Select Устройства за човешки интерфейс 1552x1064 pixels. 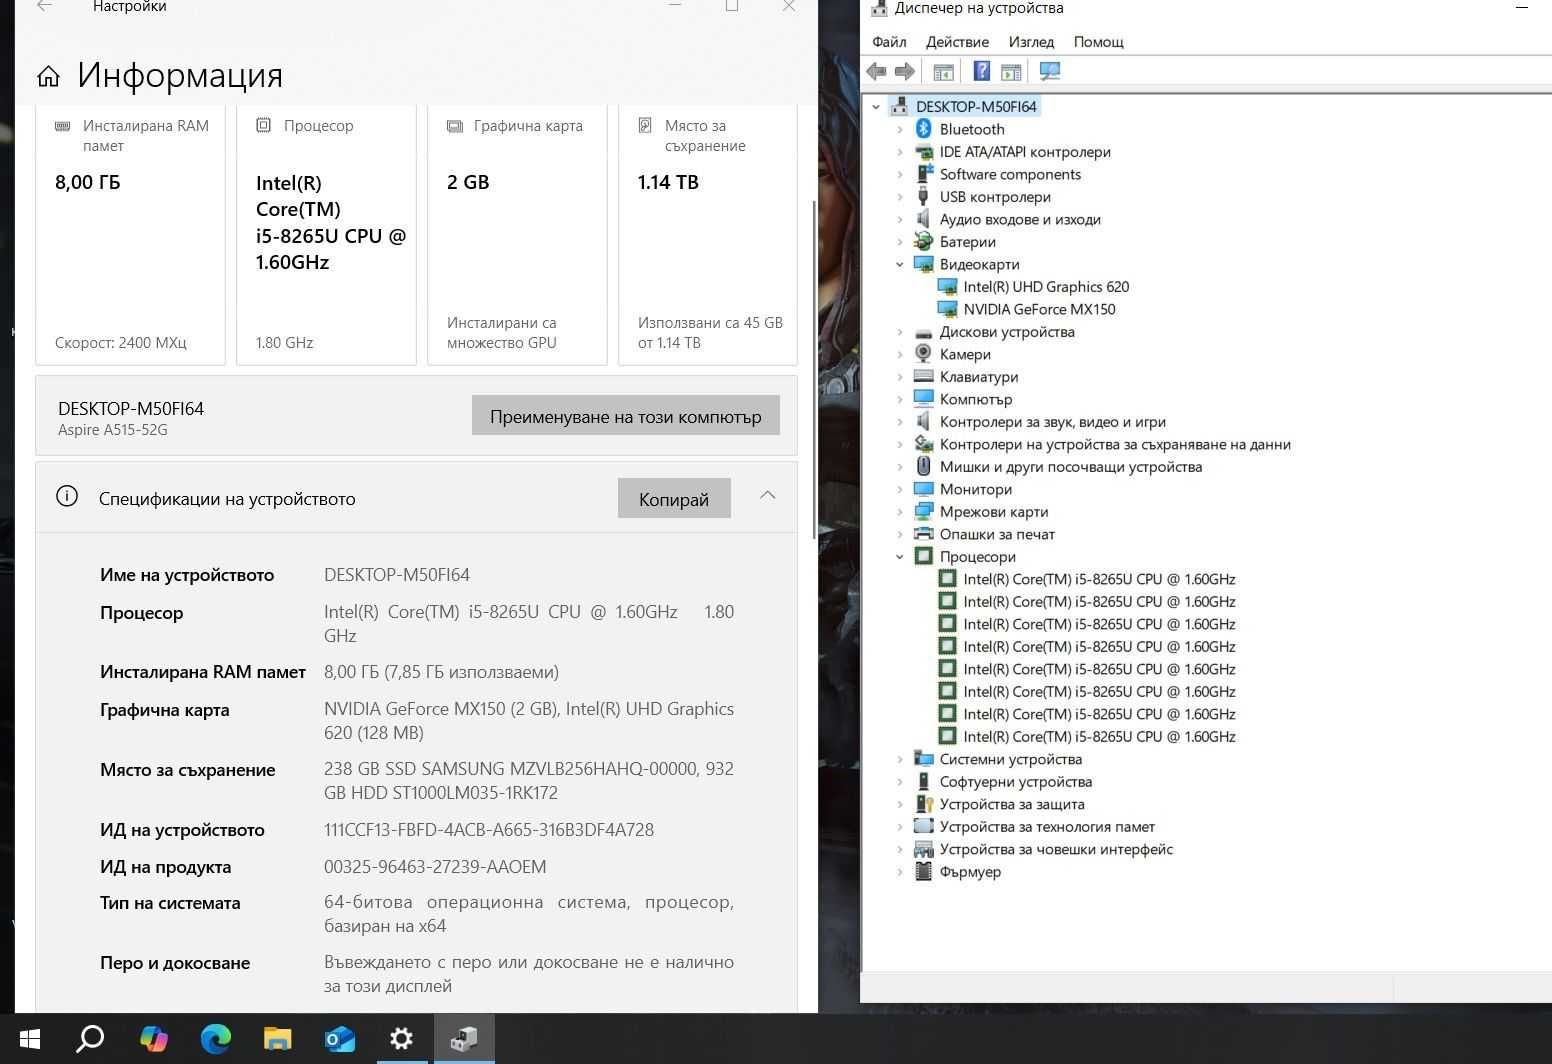(x=1056, y=849)
